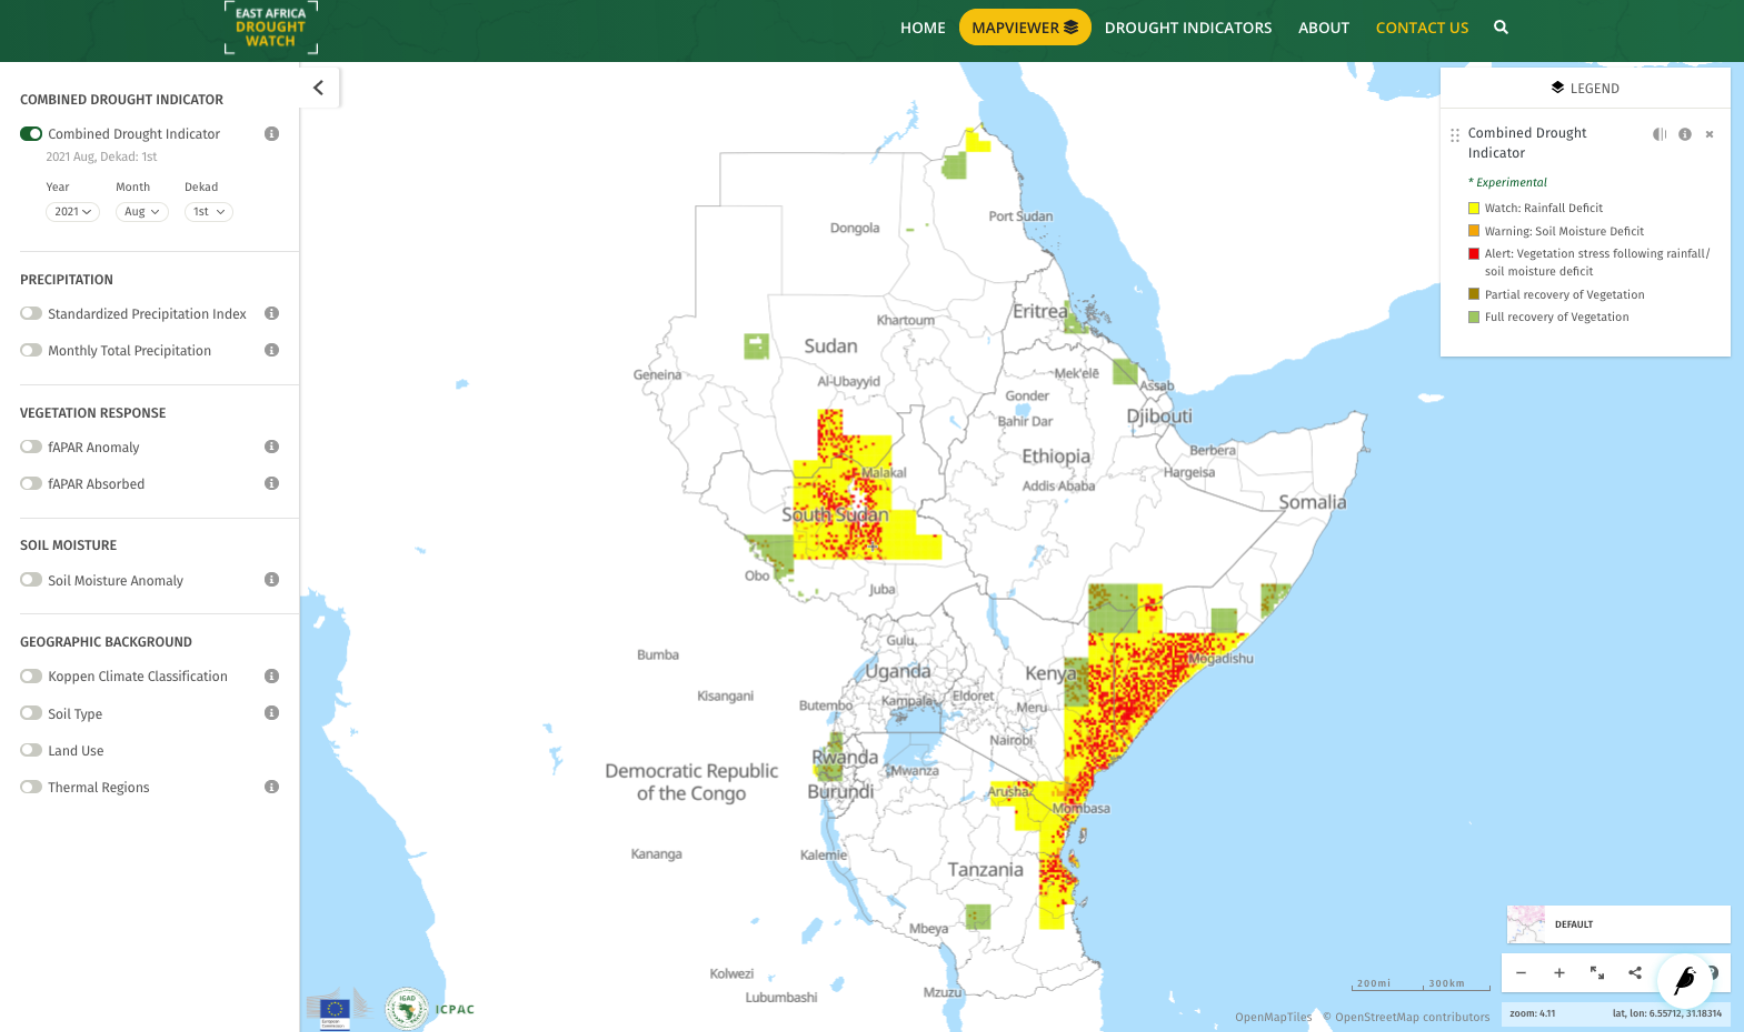
Task: Open the Year dropdown showing 2021
Action: point(72,211)
